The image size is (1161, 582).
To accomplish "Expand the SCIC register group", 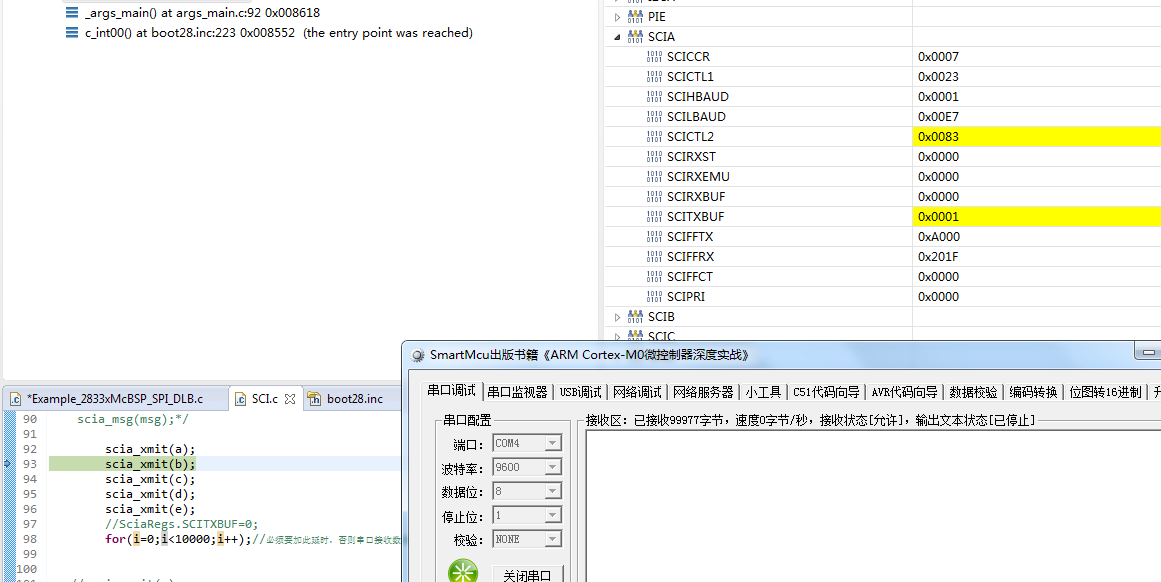I will (618, 336).
